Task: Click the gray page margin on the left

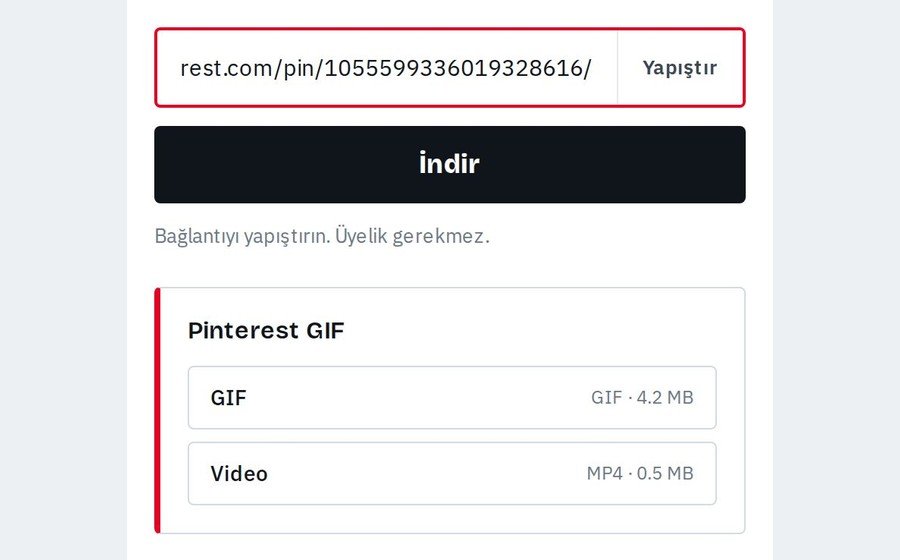Action: [x=63, y=280]
